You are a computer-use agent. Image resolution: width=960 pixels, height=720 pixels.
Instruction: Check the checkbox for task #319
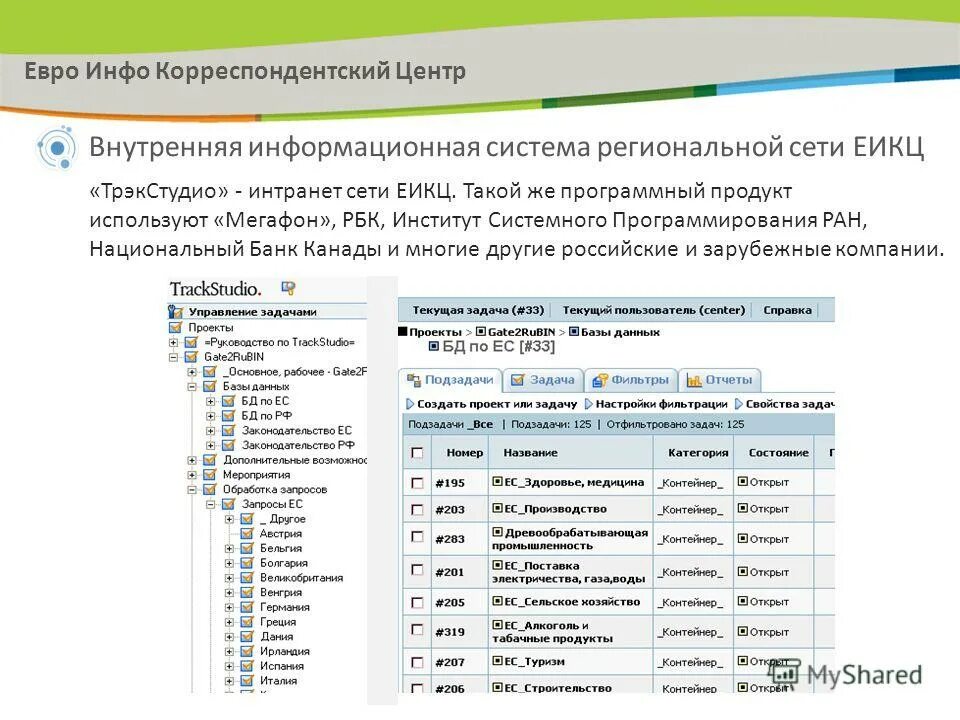pos(419,630)
